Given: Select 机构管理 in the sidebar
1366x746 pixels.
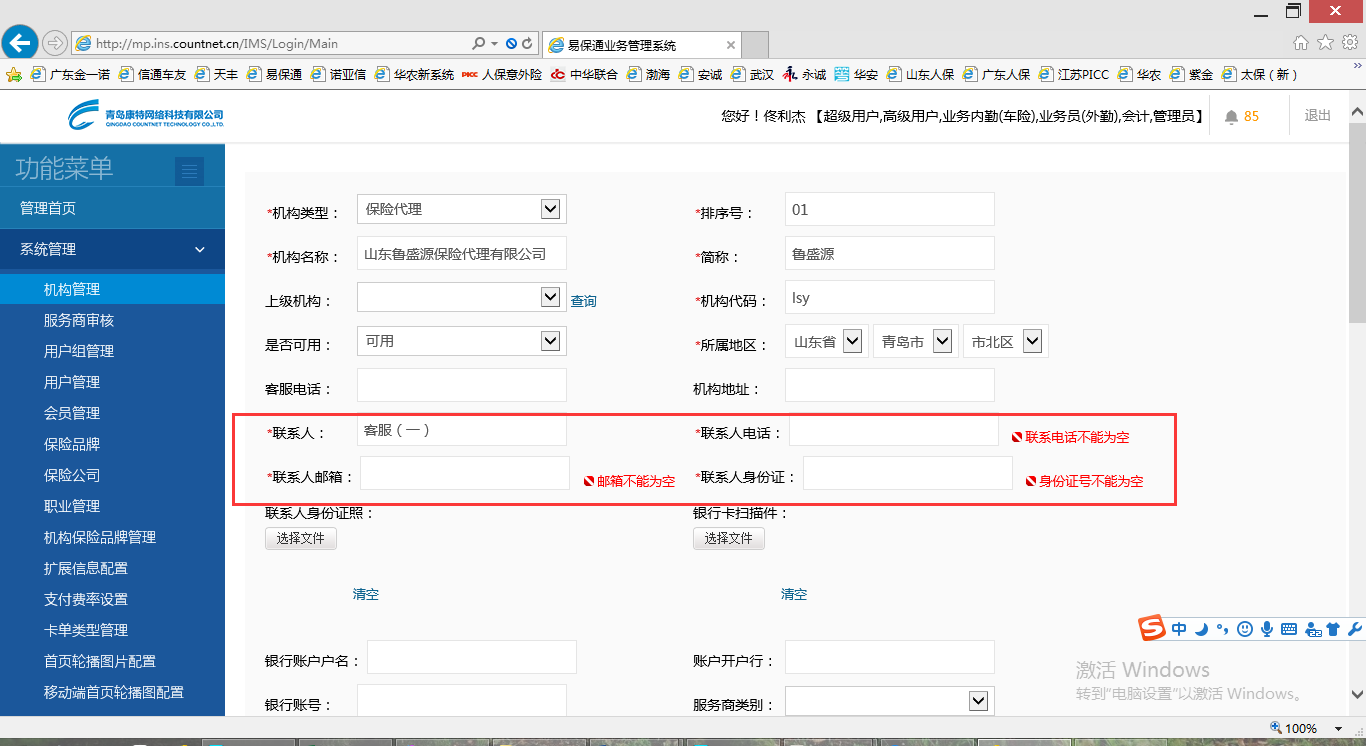Looking at the screenshot, I should click(x=112, y=289).
